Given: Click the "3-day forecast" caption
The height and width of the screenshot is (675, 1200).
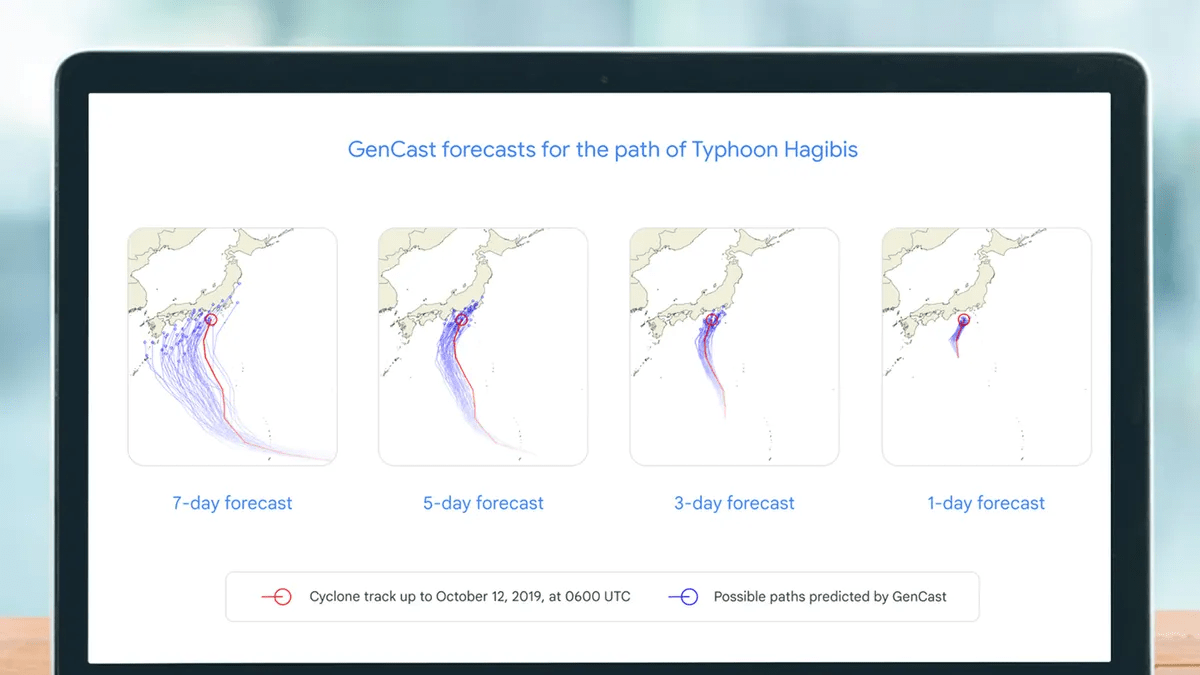Looking at the screenshot, I should 734,503.
